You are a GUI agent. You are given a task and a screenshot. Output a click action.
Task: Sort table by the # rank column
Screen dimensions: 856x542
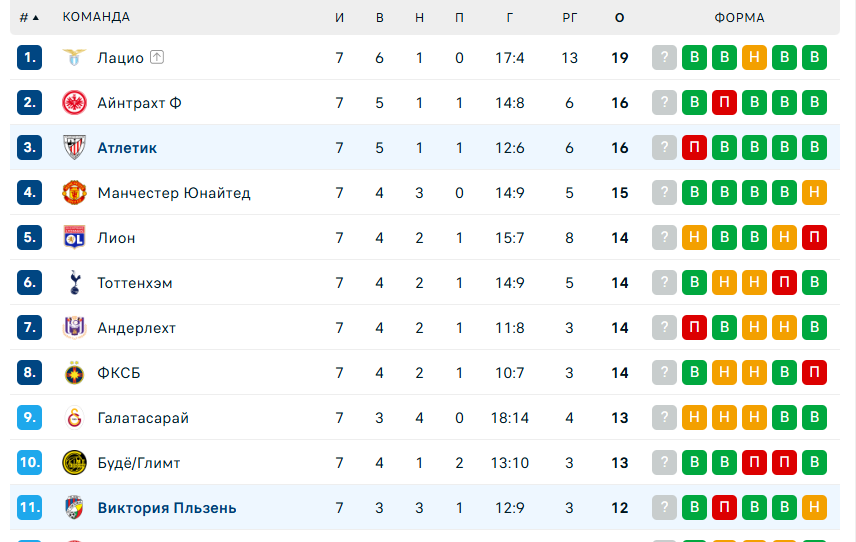[29, 17]
